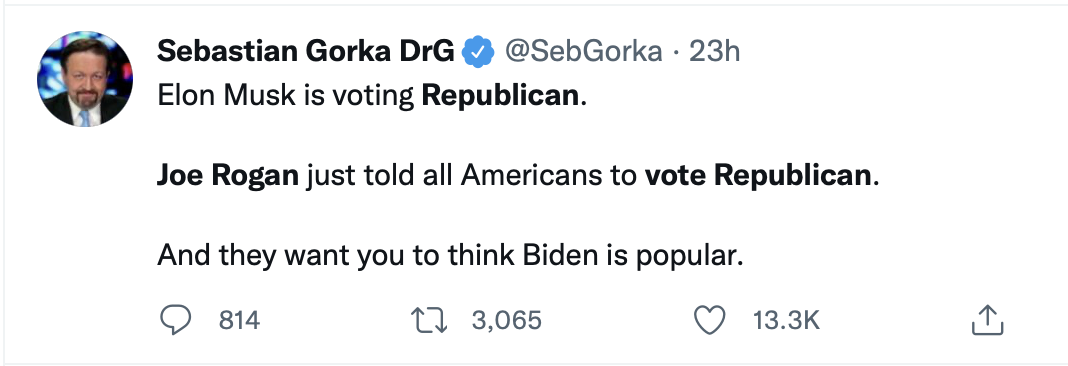Viewport: 1068px width, 366px height.
Task: Click the words 'Biden is popular'
Action: pos(631,256)
